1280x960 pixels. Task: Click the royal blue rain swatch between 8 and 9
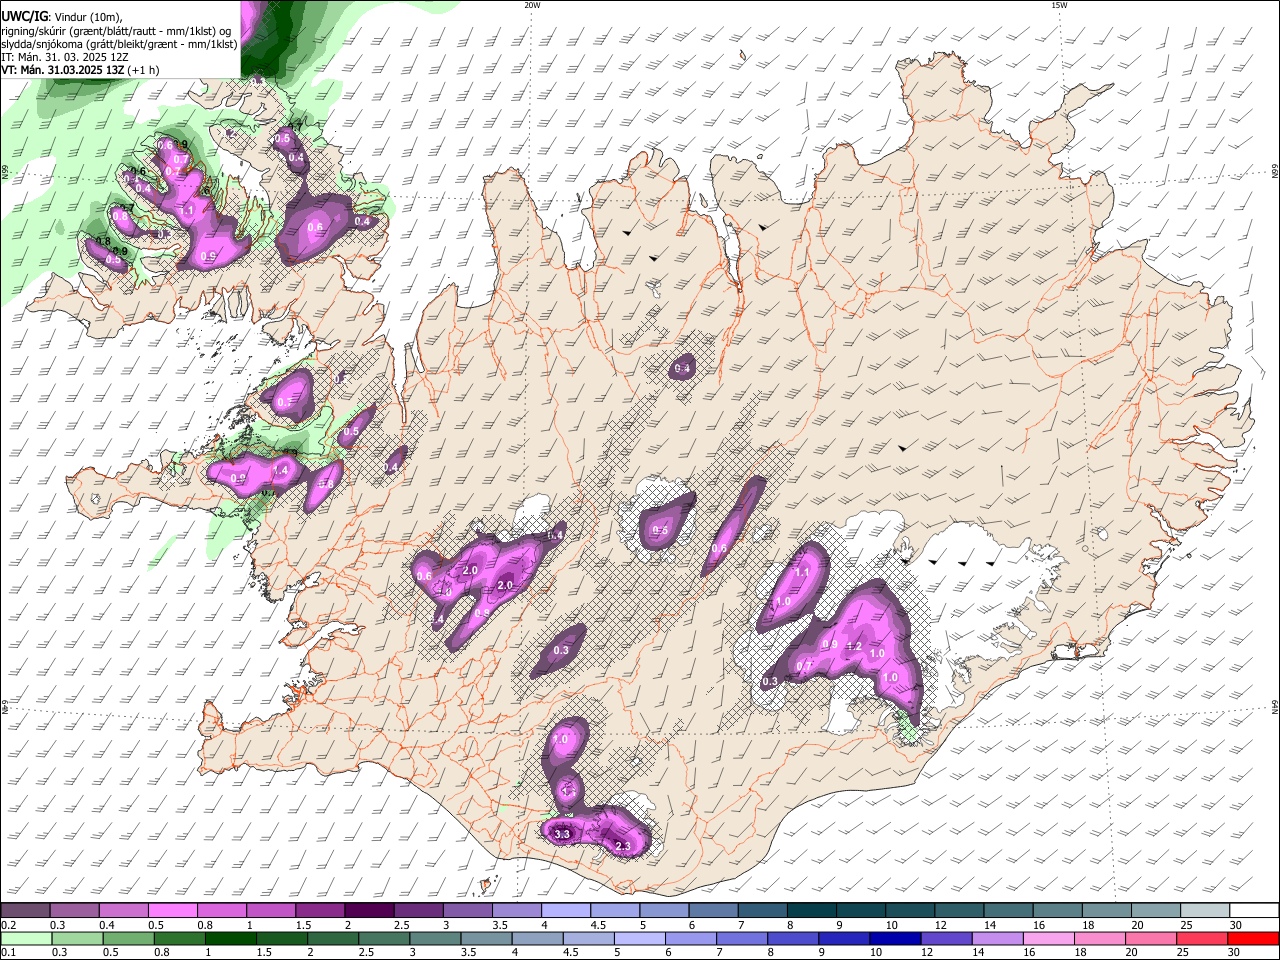(791, 938)
